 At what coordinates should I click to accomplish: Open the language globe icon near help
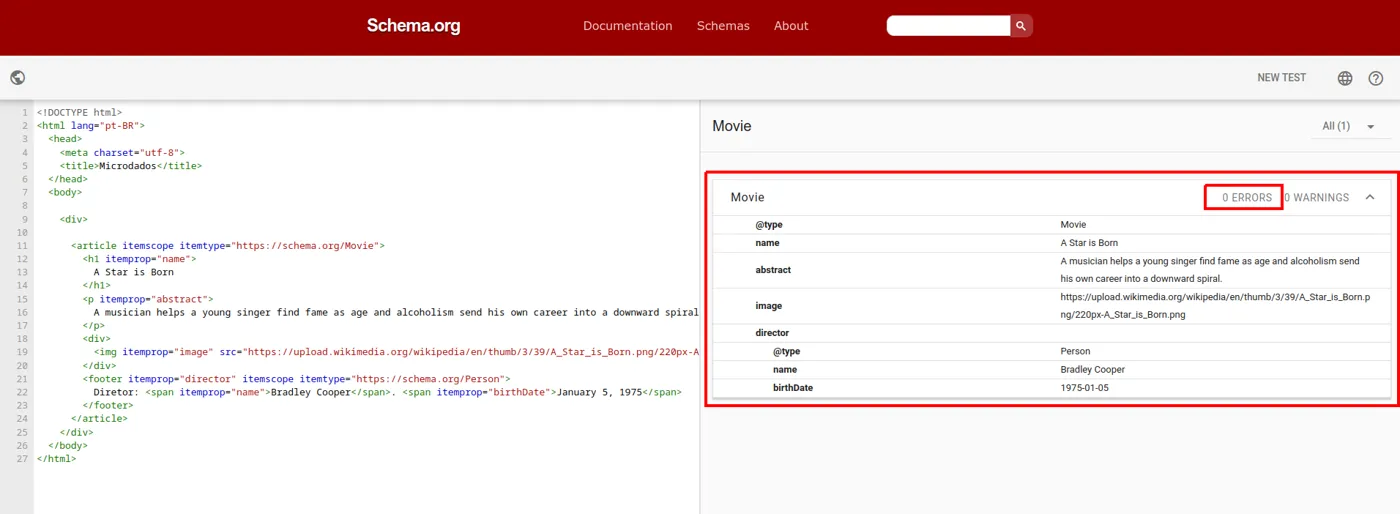click(x=1345, y=78)
